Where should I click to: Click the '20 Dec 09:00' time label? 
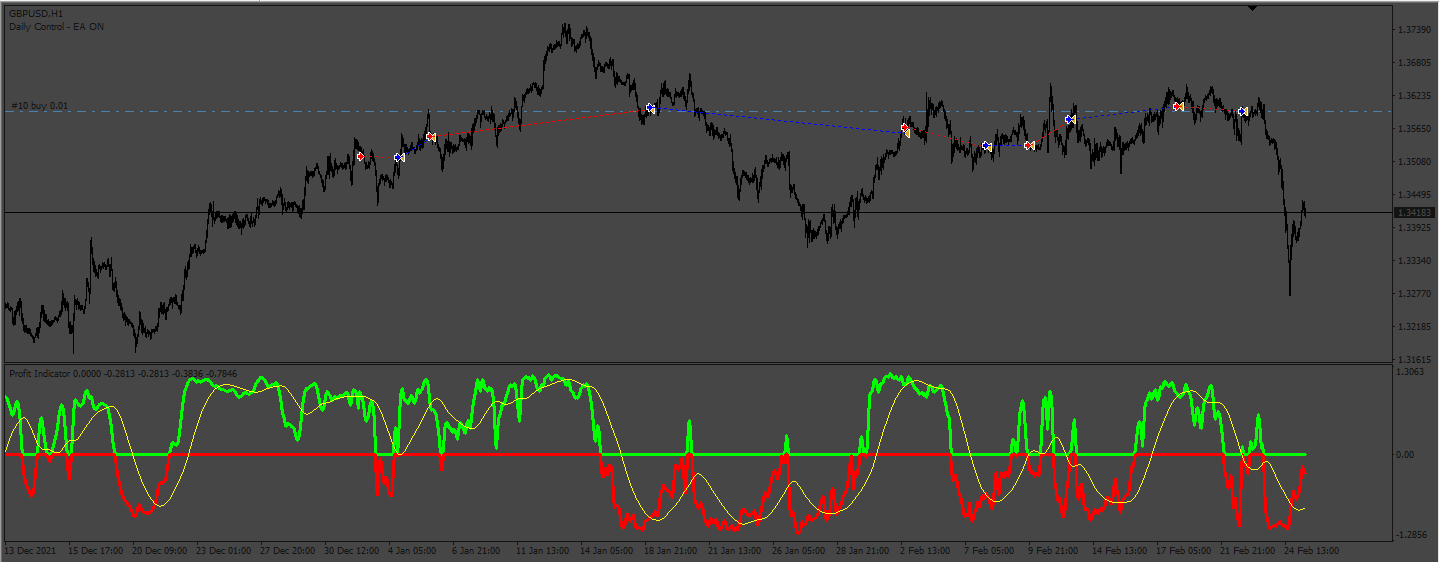[x=161, y=550]
